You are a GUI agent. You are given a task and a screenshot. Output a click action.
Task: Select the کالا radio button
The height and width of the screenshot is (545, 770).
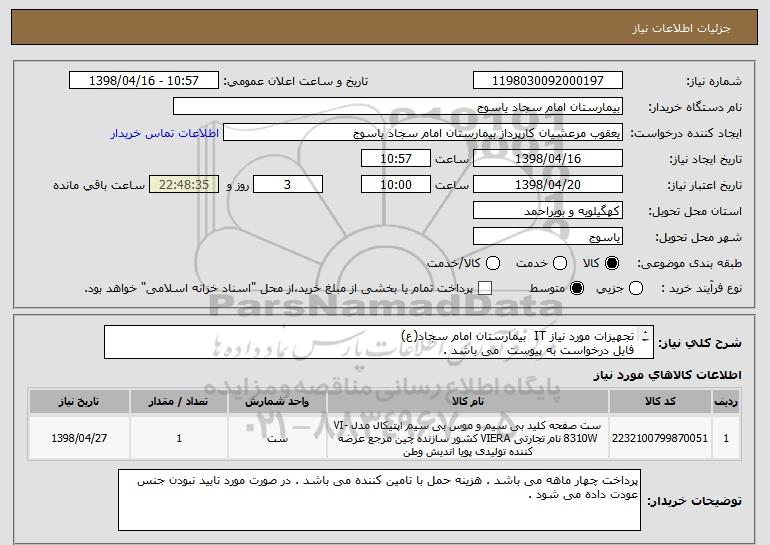612,263
